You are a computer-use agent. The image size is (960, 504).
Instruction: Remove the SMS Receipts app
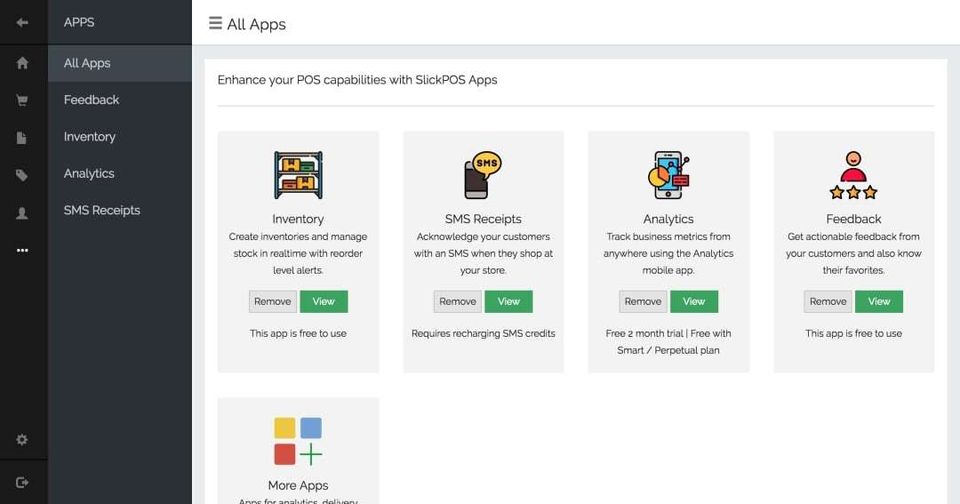[x=457, y=301]
